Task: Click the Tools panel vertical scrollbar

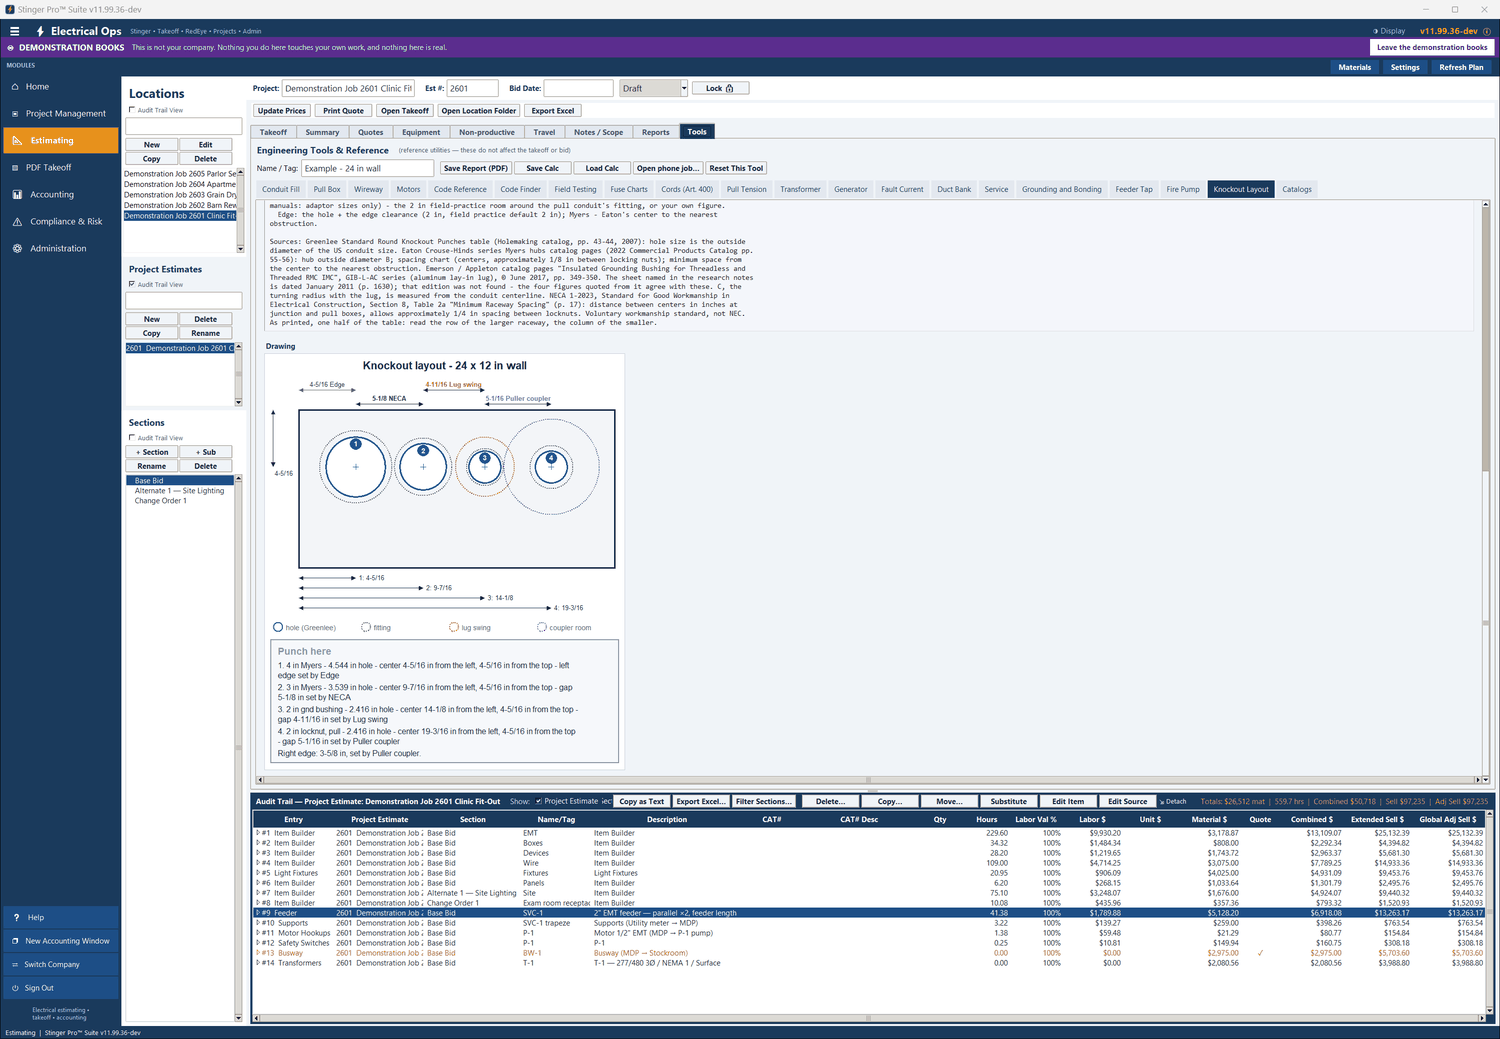Action: click(1486, 490)
